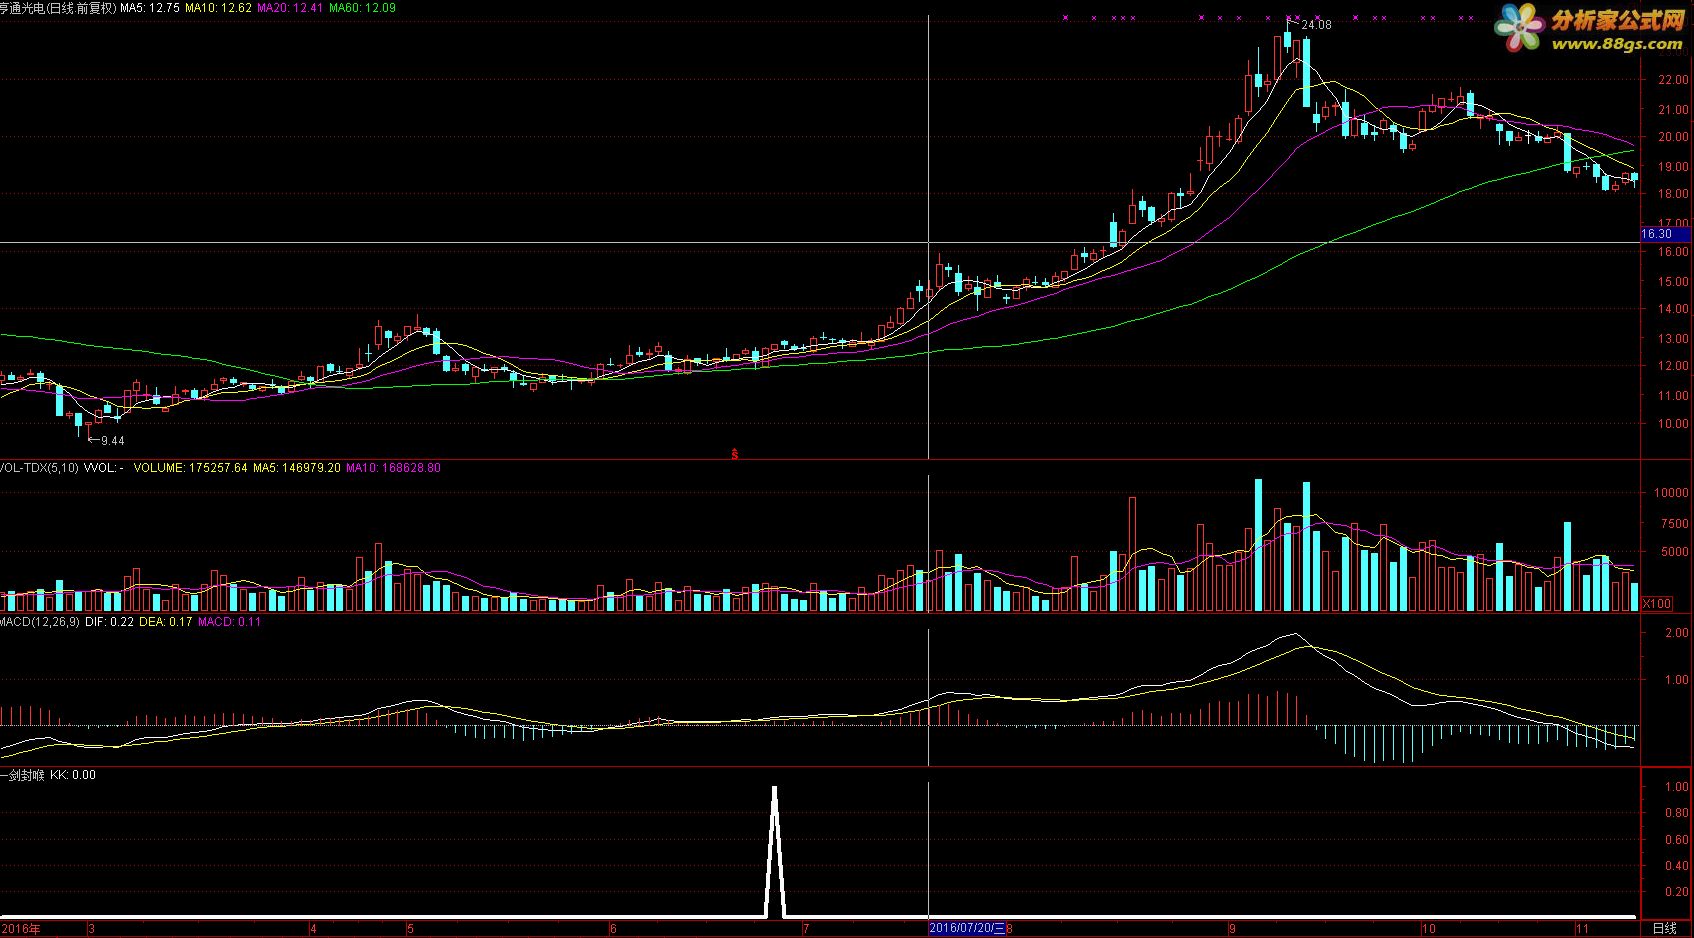The image size is (1694, 938).
Task: Click the 0.80 label on KK axis
Action: coord(1676,813)
